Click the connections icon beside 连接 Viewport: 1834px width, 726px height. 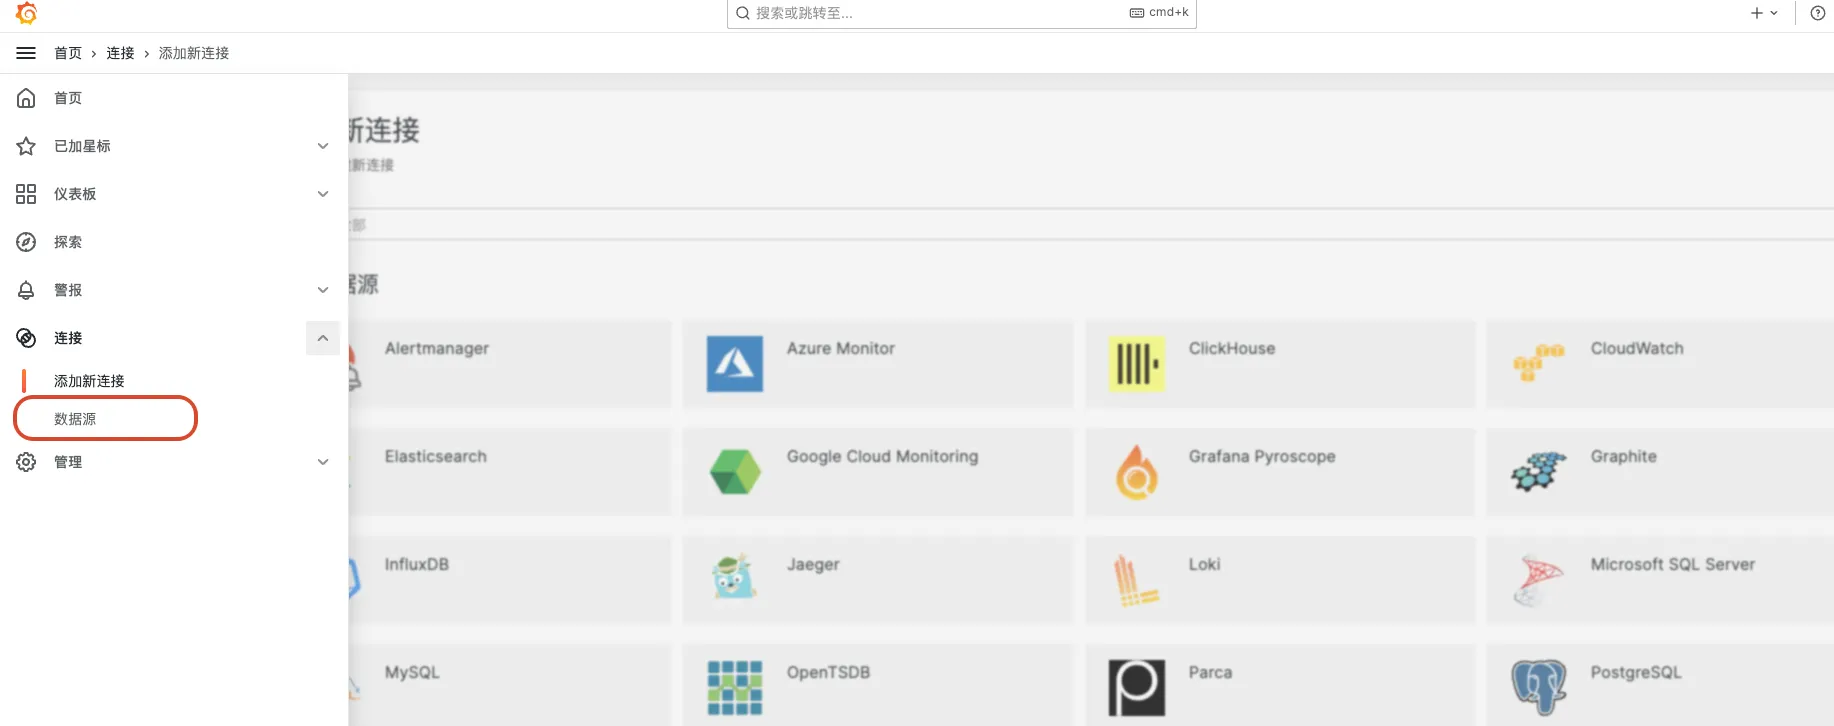[x=26, y=338]
